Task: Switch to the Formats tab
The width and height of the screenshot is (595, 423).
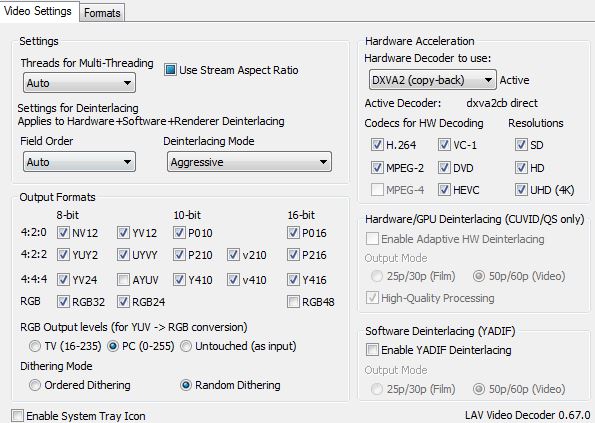Action: click(x=102, y=13)
